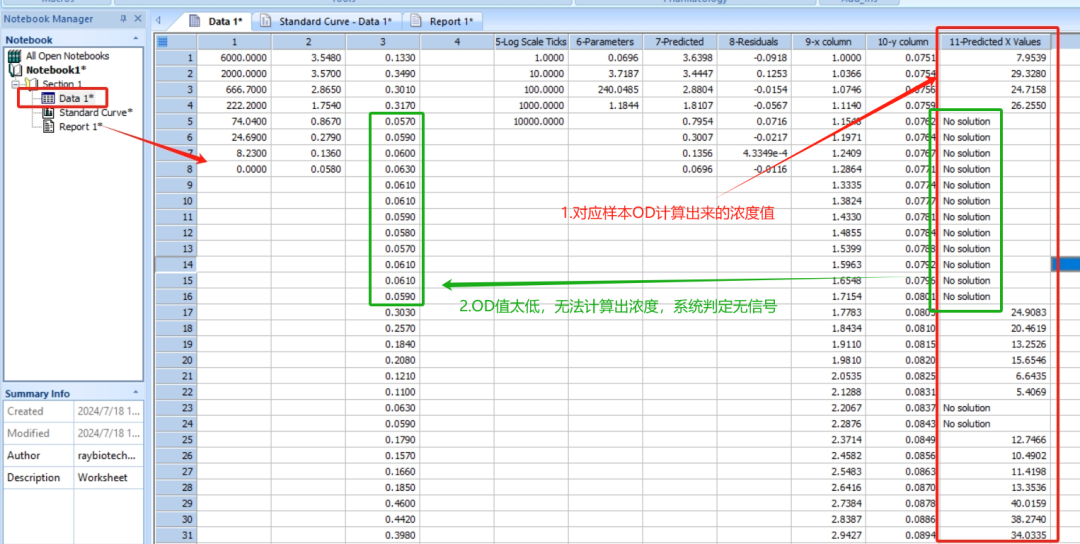
Task: Click predicted X value 29.3280
Action: (x=996, y=74)
